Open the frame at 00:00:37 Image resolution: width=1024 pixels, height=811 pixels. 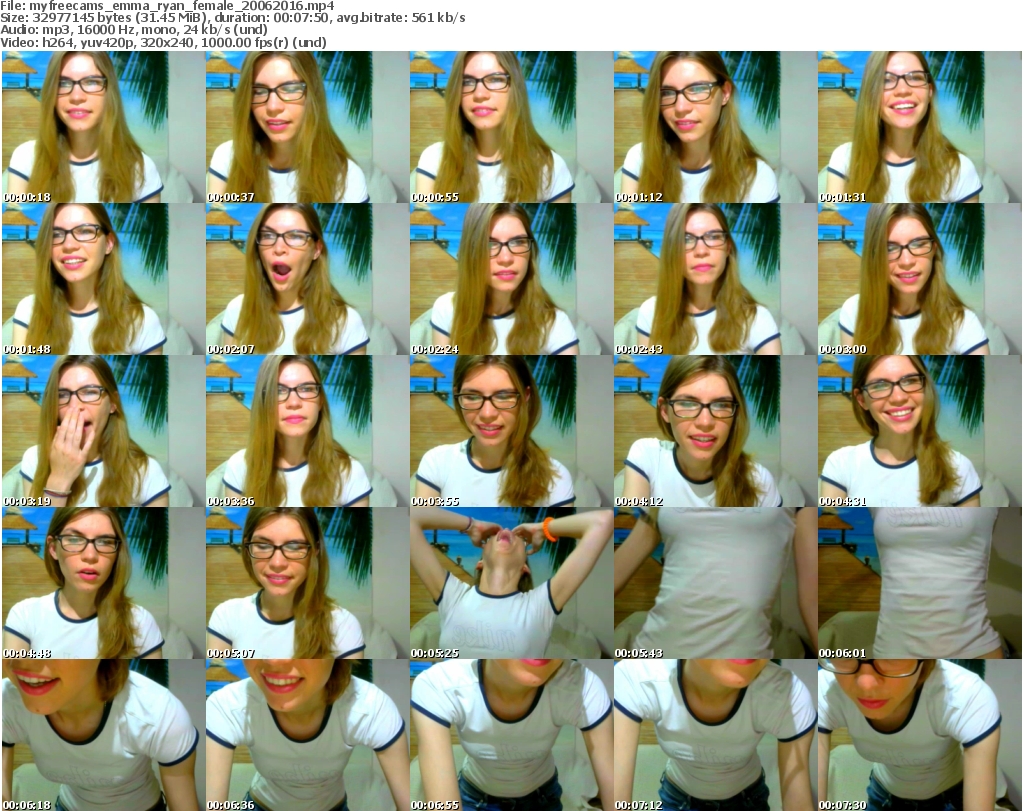308,127
